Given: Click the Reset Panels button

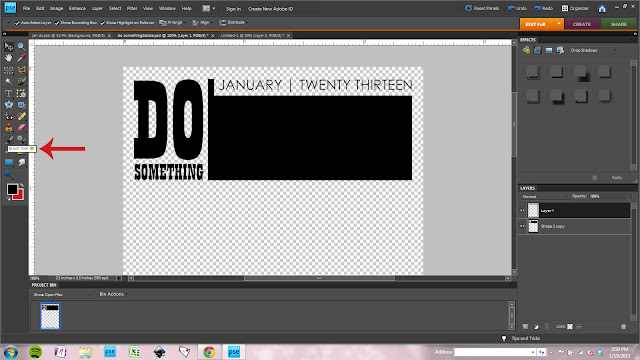Looking at the screenshot, I should [482, 8].
